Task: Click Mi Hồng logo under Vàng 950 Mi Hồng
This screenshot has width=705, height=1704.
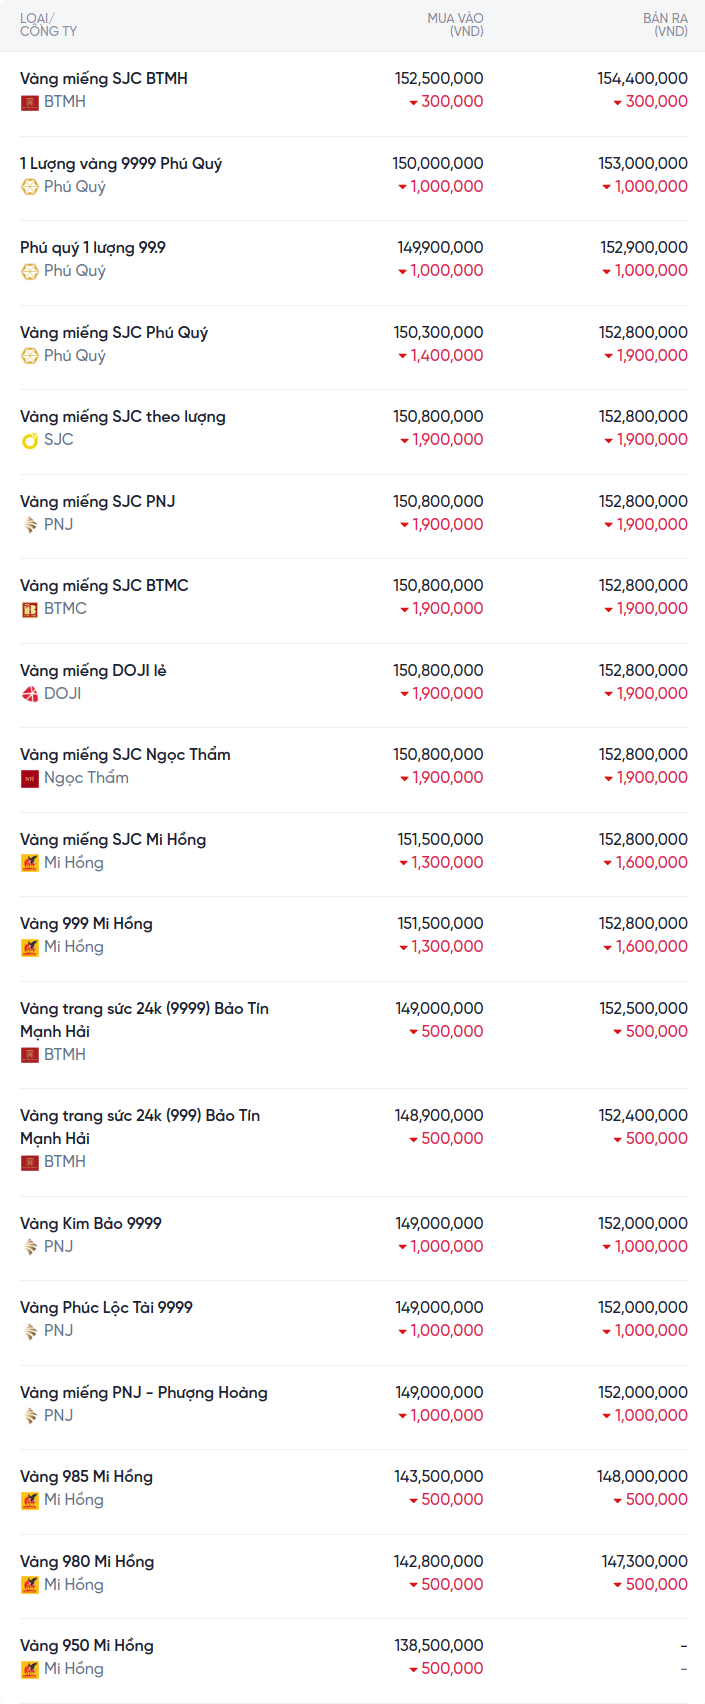Action: 30,1669
